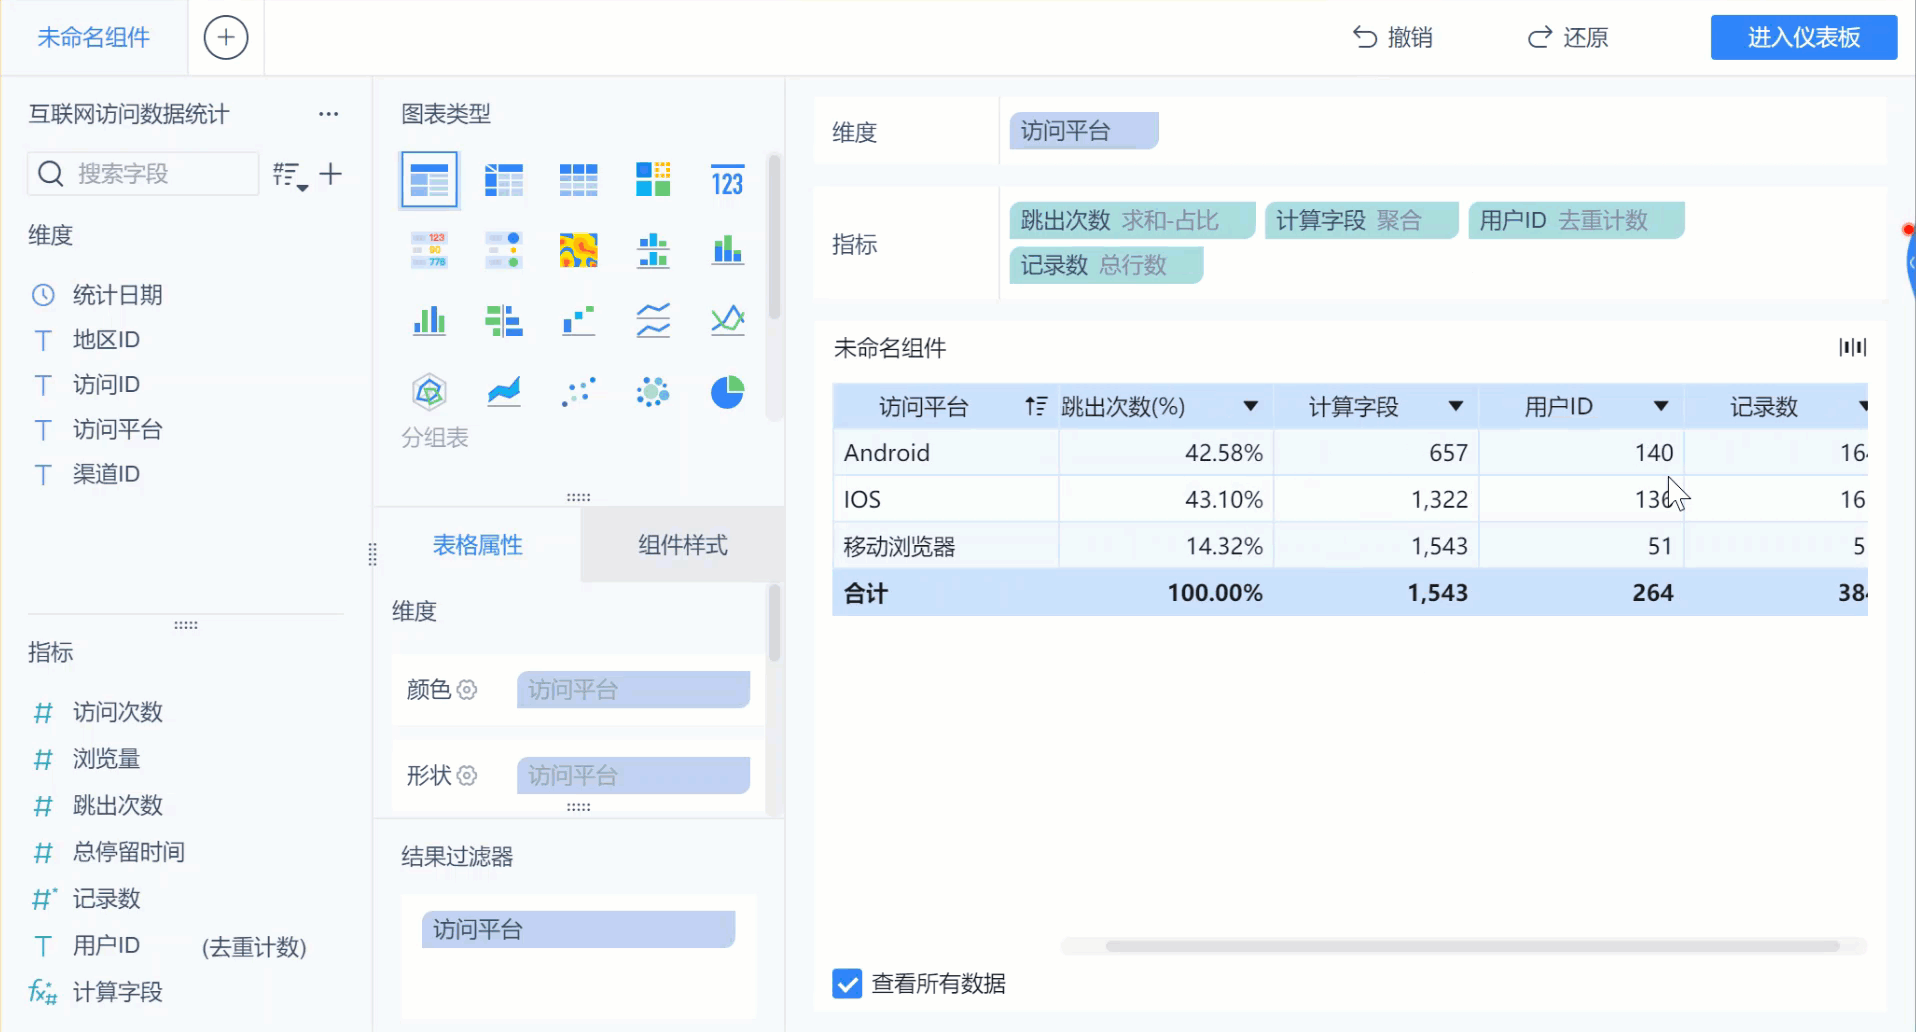
Task: Click the 移动浏览器 row cell in the table
Action: click(945, 546)
